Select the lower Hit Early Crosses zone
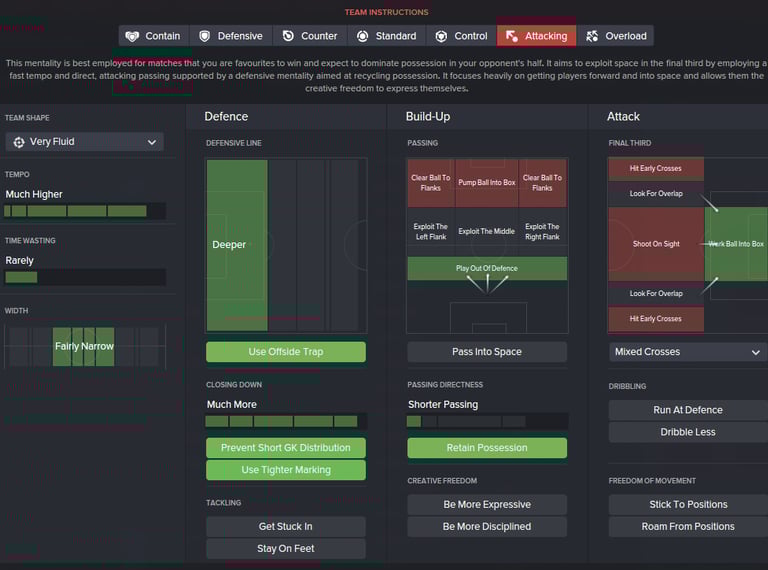The height and width of the screenshot is (570, 768). click(x=656, y=319)
